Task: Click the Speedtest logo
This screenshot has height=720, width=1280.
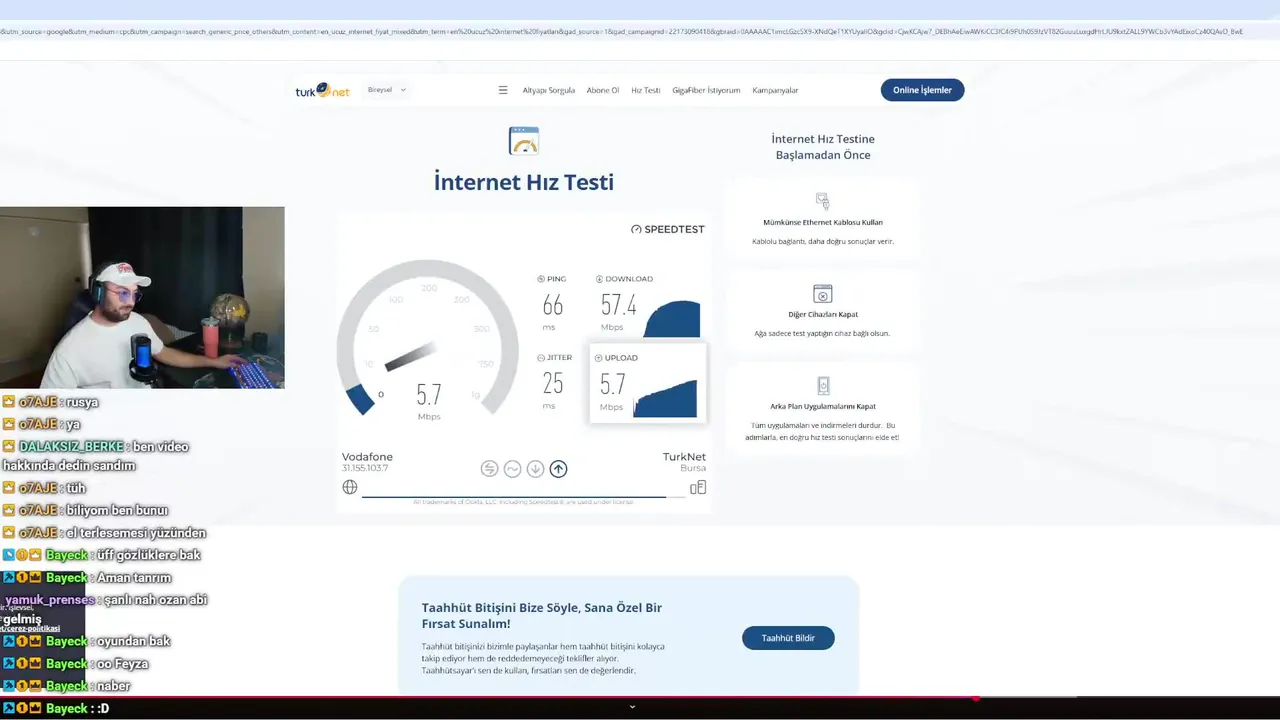Action: 667,229
